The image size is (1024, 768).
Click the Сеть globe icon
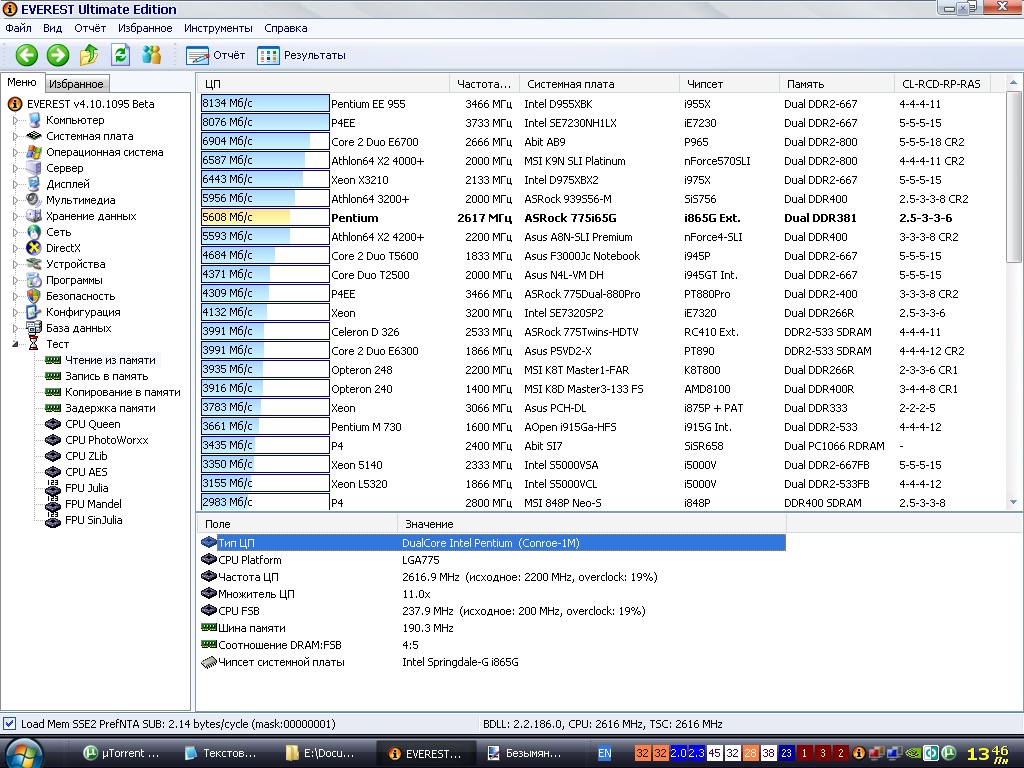coord(33,232)
